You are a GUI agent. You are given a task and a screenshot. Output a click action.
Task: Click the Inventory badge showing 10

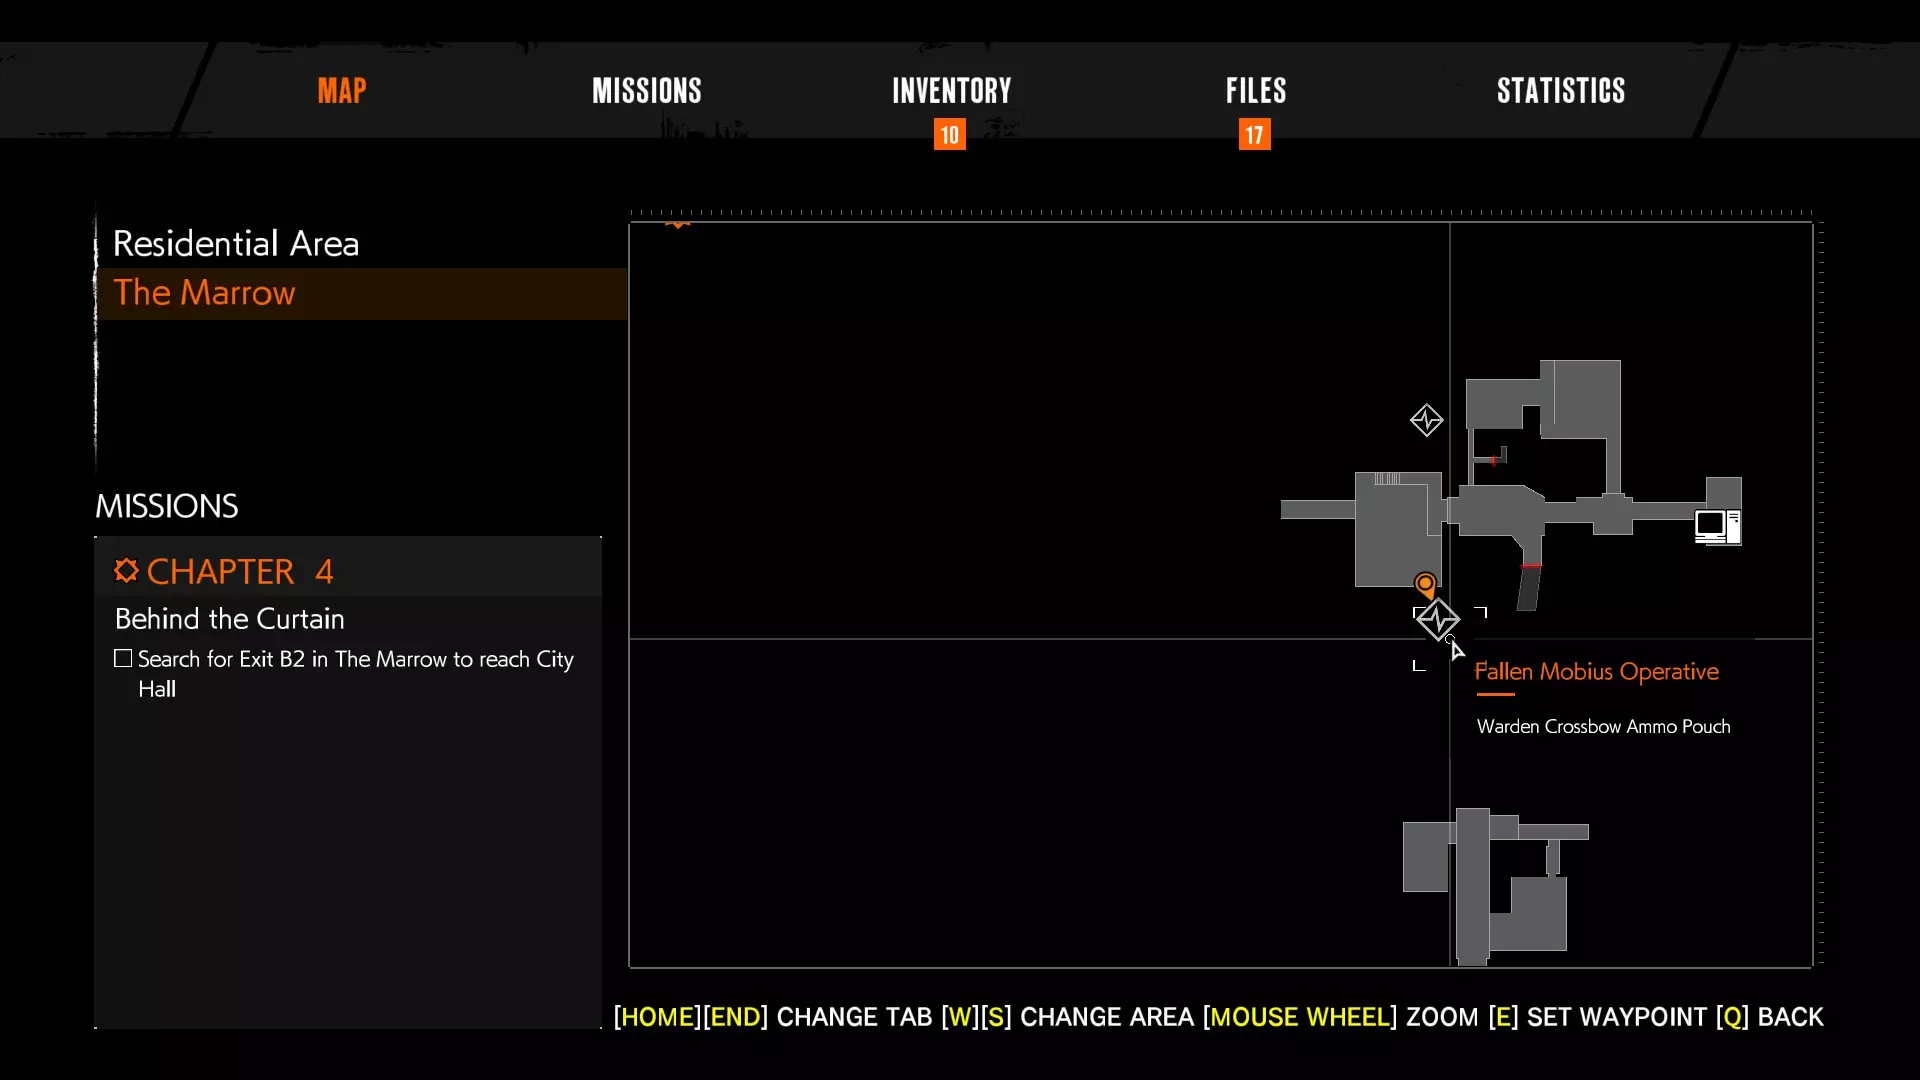pyautogui.click(x=949, y=135)
